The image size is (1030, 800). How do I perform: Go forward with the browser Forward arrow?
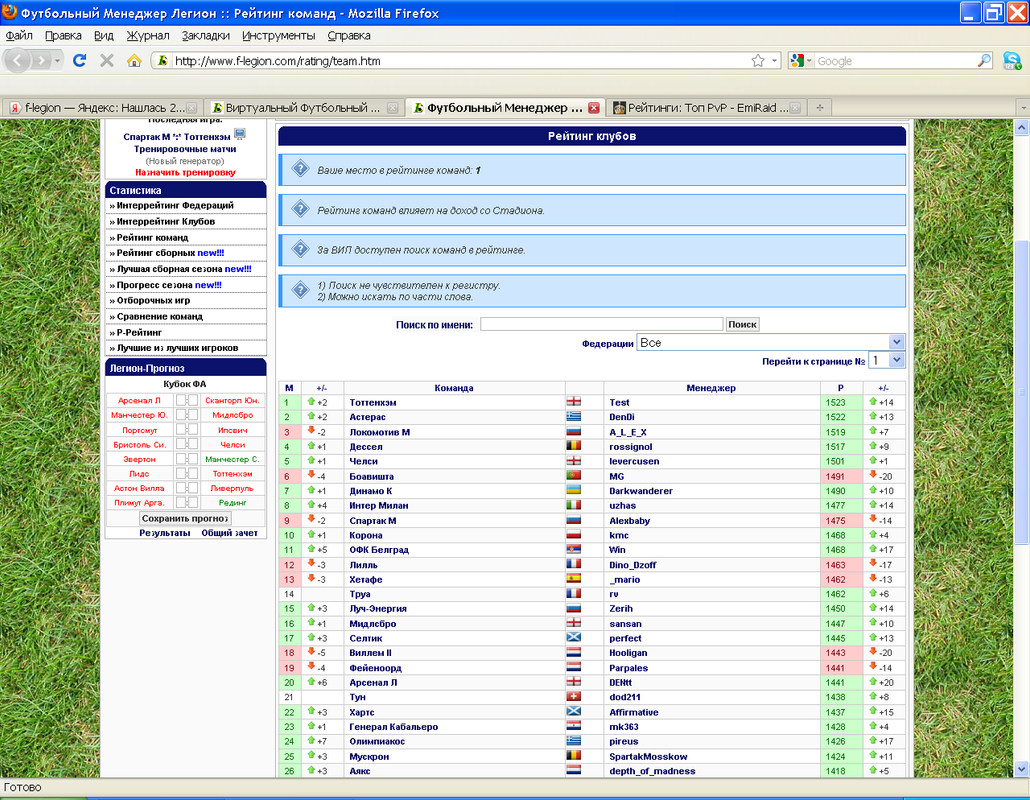41,61
